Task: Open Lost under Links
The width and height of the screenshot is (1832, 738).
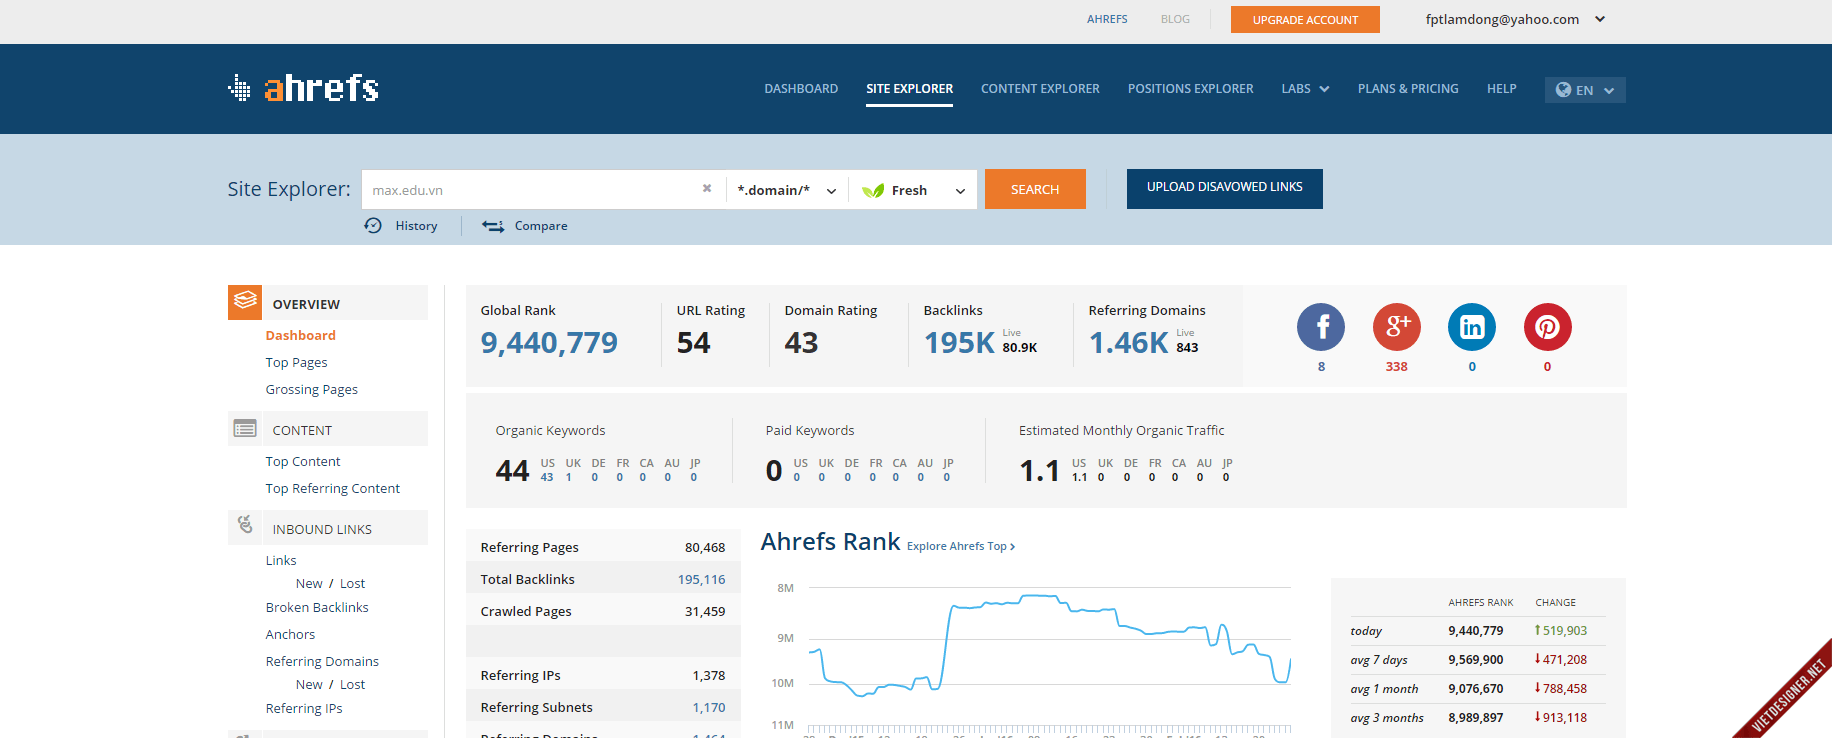Action: (x=352, y=583)
